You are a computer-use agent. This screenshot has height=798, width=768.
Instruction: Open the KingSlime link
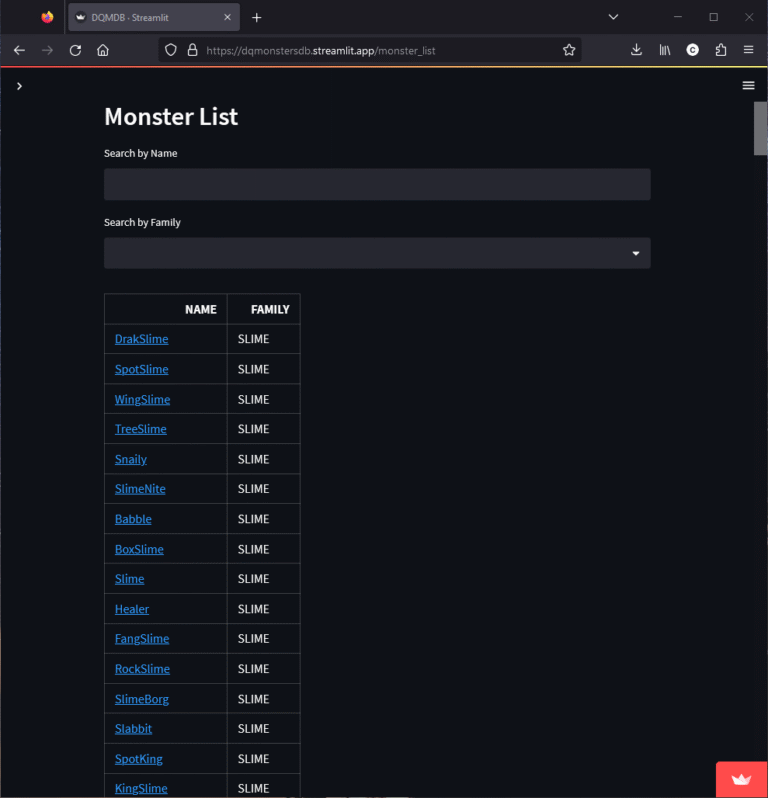(141, 788)
